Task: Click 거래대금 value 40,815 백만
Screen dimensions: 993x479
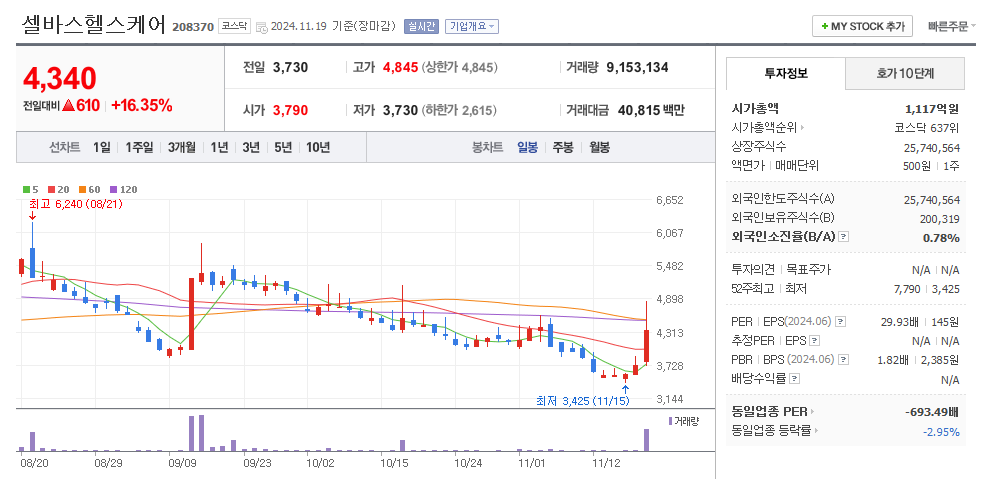Action: tap(651, 110)
